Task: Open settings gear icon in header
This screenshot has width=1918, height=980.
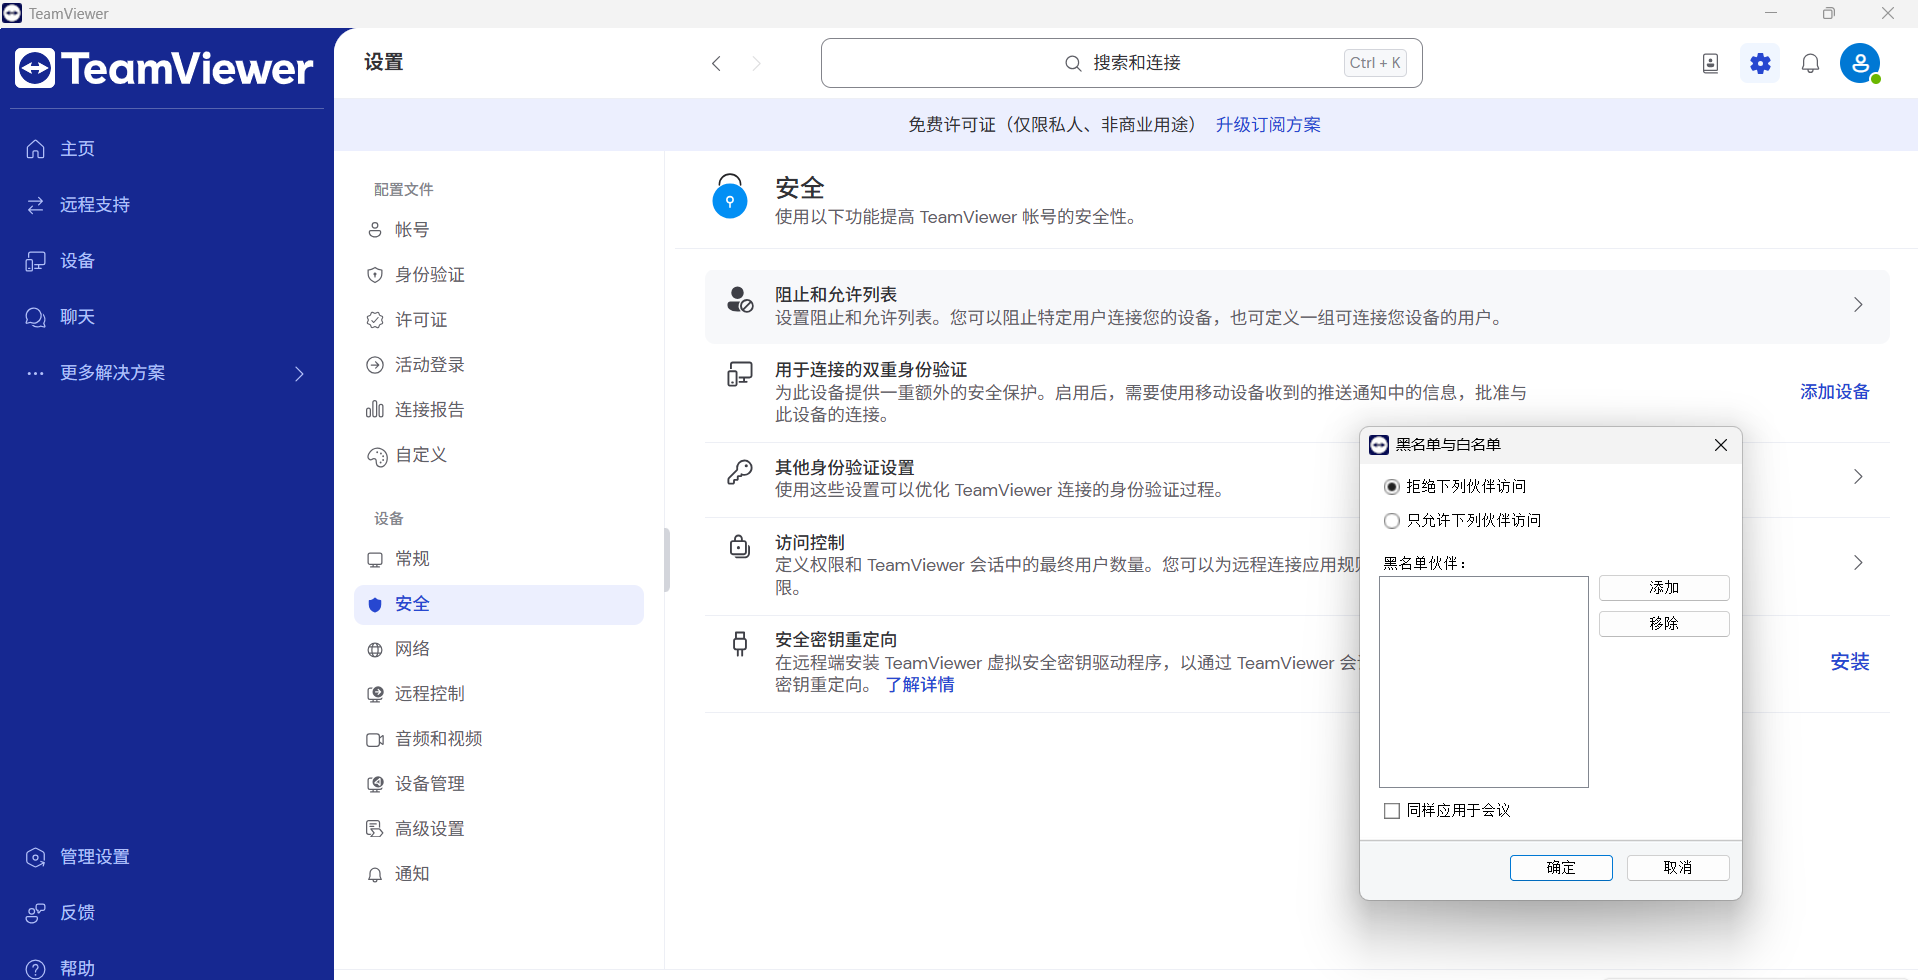Action: (1760, 64)
